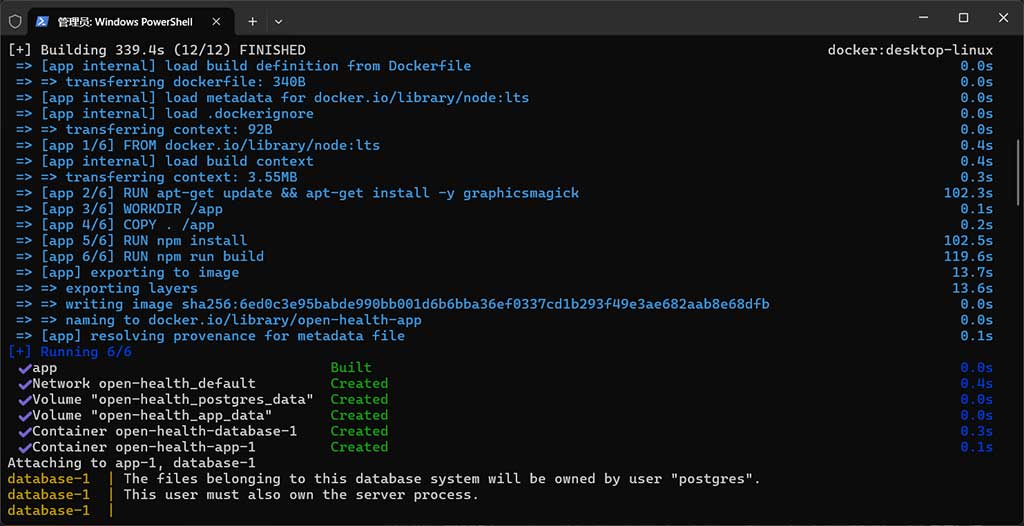Click the PowerShell icon on the tab
The image size is (1024, 526).
(42, 22)
